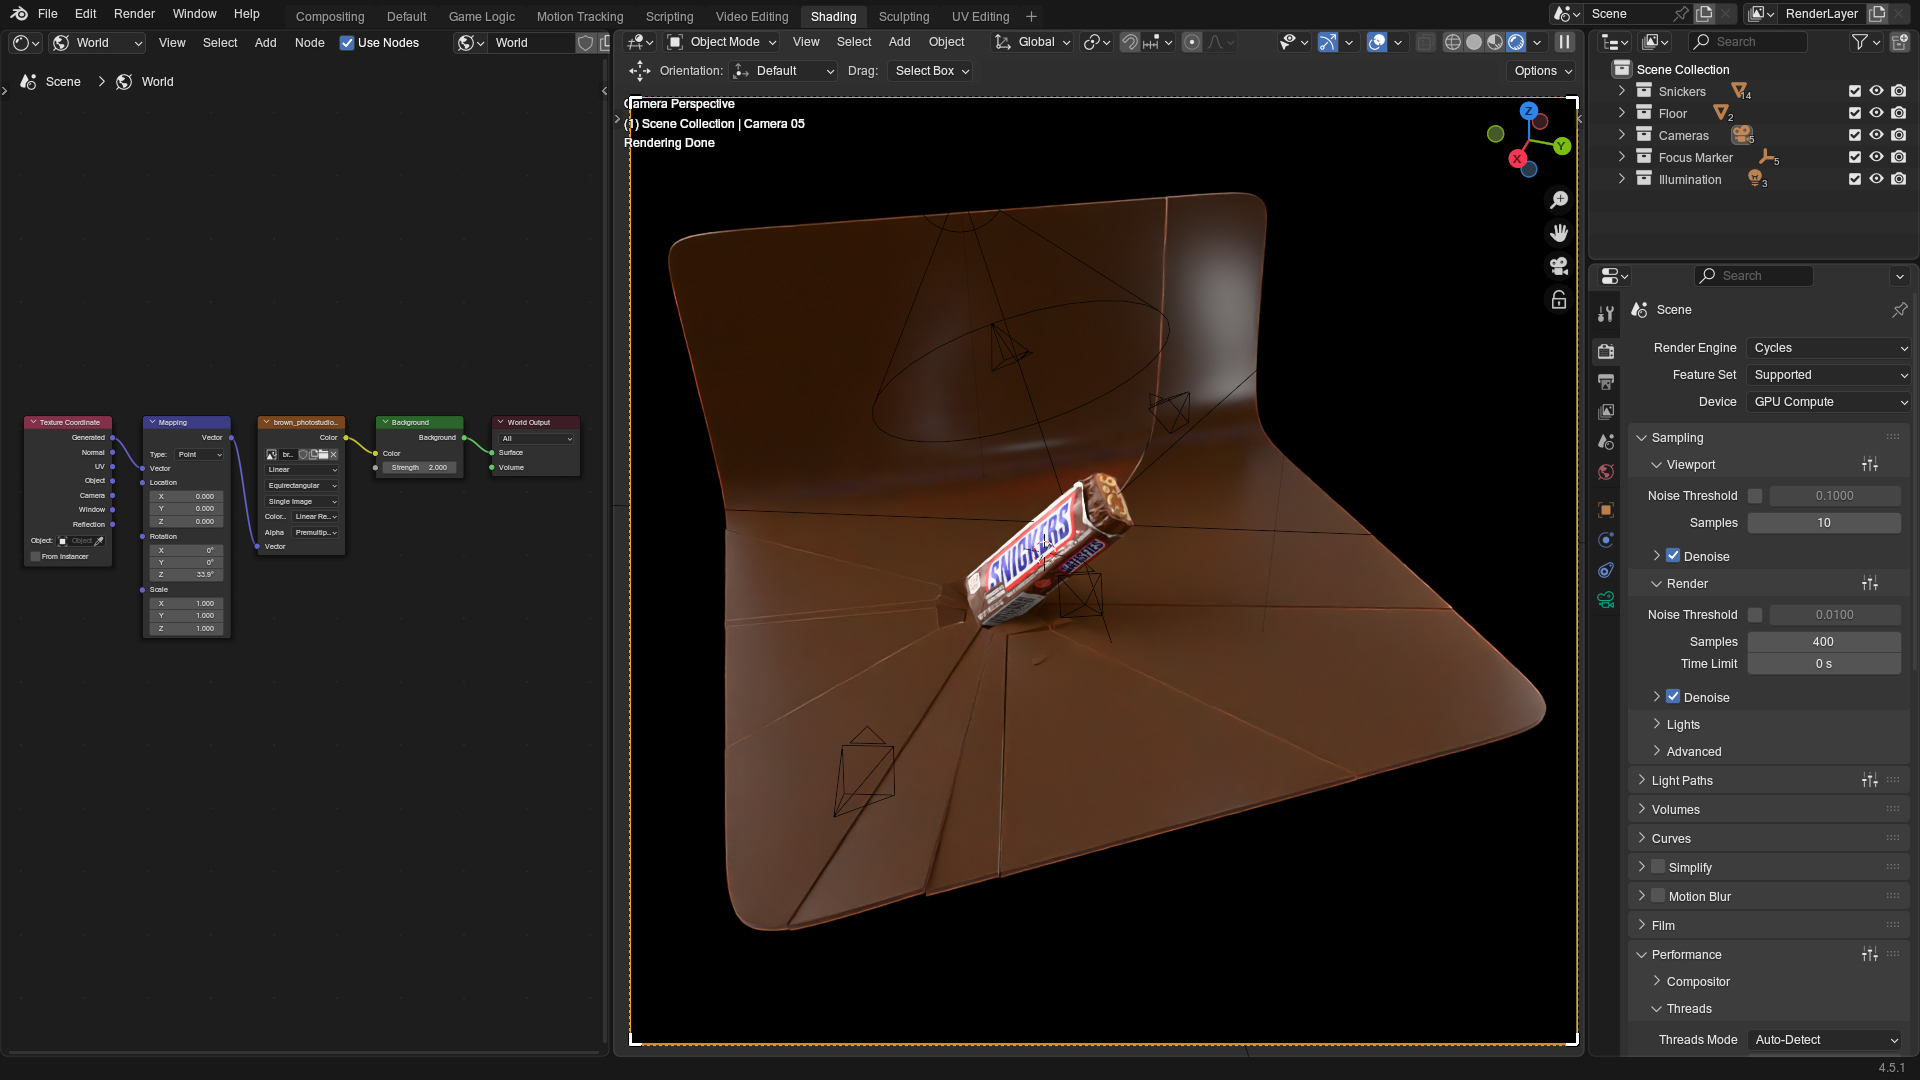Image resolution: width=1920 pixels, height=1080 pixels.
Task: Pin the Scene properties panel
Action: (1899, 310)
